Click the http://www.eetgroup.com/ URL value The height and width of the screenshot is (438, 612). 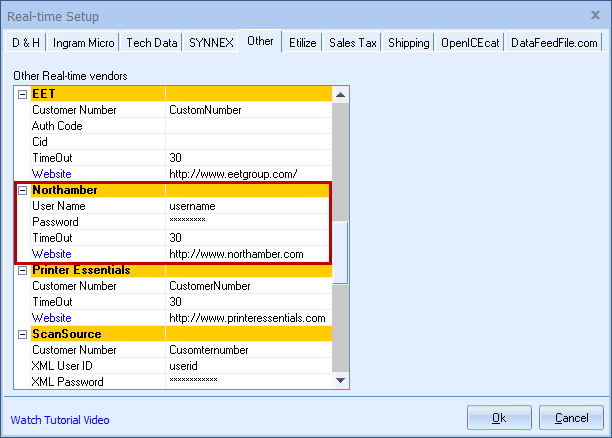pos(233,174)
